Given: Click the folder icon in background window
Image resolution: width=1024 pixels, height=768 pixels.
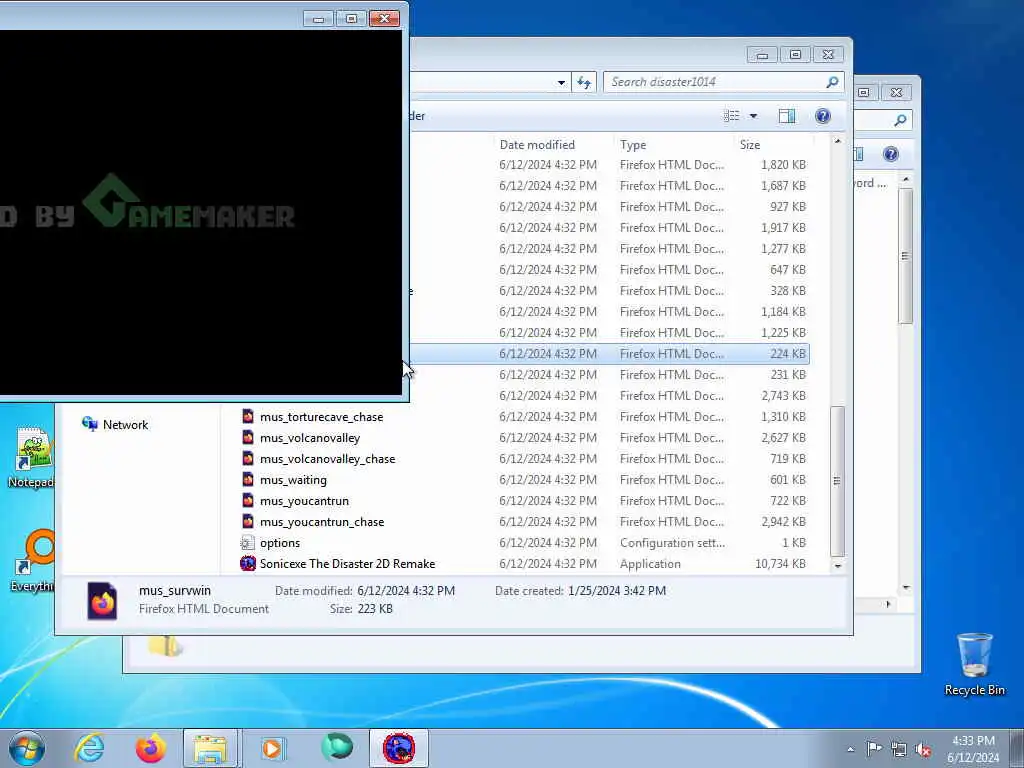Looking at the screenshot, I should [x=164, y=647].
